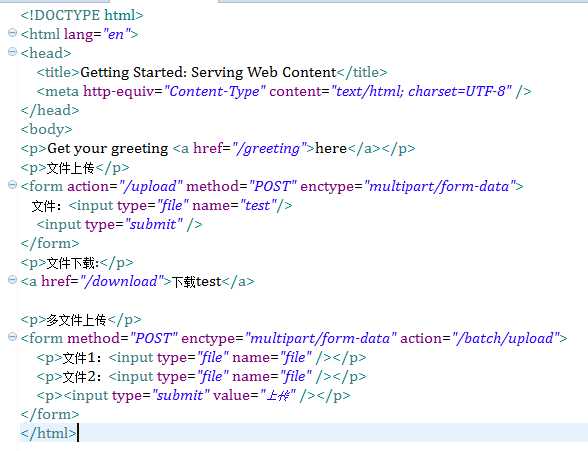588x451 pixels.
Task: Click the "POST" value in the /upload form
Action: [273, 187]
